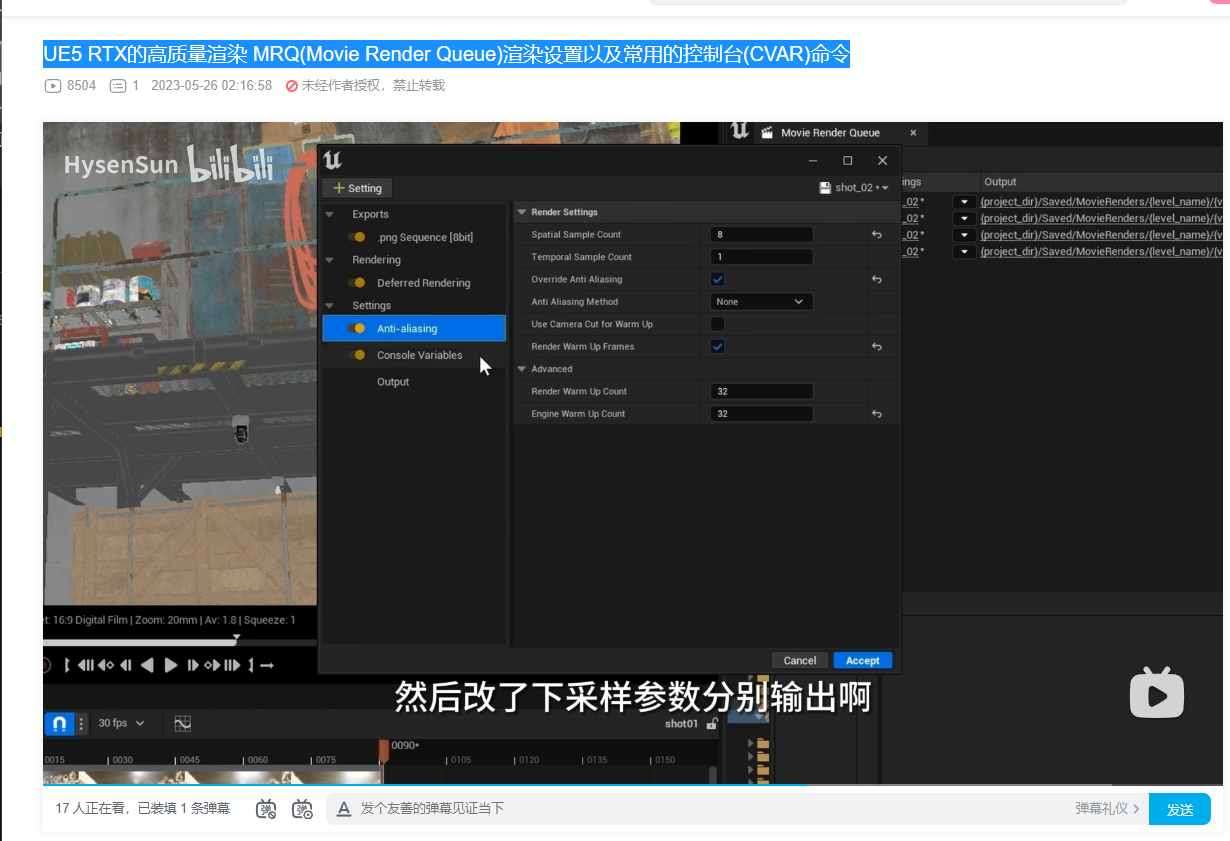Click the reverse play arrow in the transport
This screenshot has height=841, width=1230.
click(147, 665)
